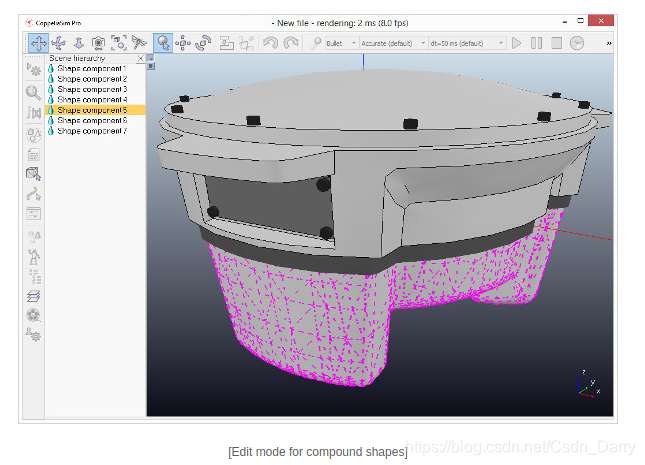
Task: Open user parameters window icon in sidebar
Action: pyautogui.click(x=34, y=214)
